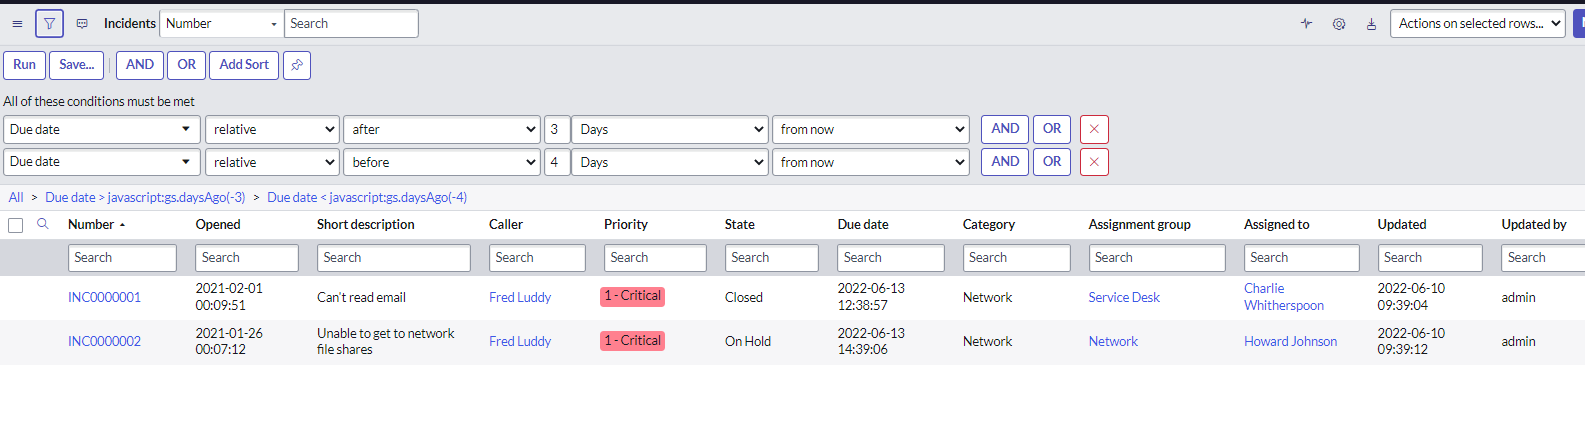The image size is (1585, 434).
Task: Click the Short description column search field
Action: point(393,258)
